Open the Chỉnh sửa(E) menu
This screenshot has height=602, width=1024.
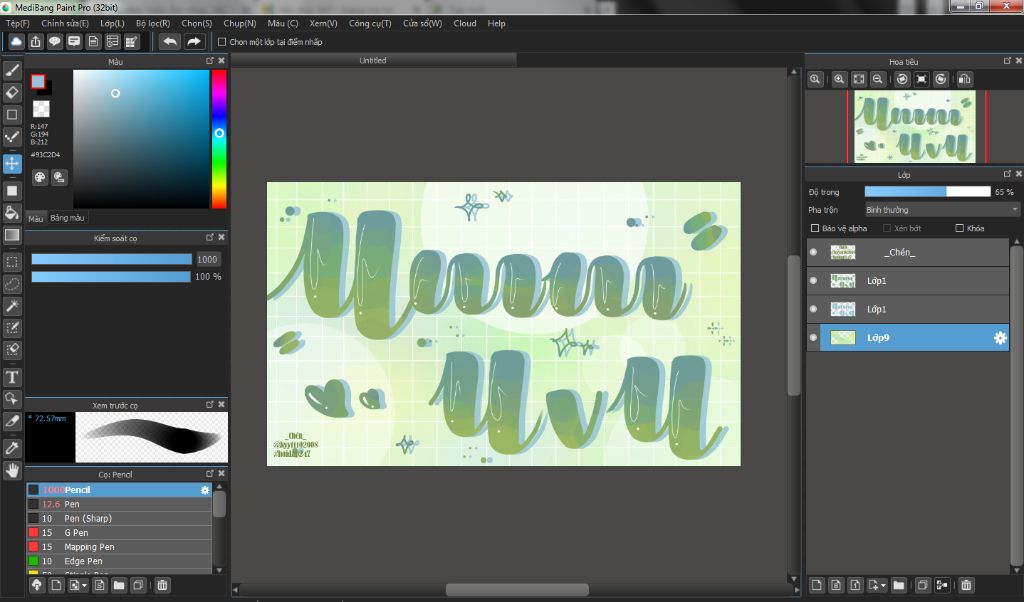(x=65, y=23)
